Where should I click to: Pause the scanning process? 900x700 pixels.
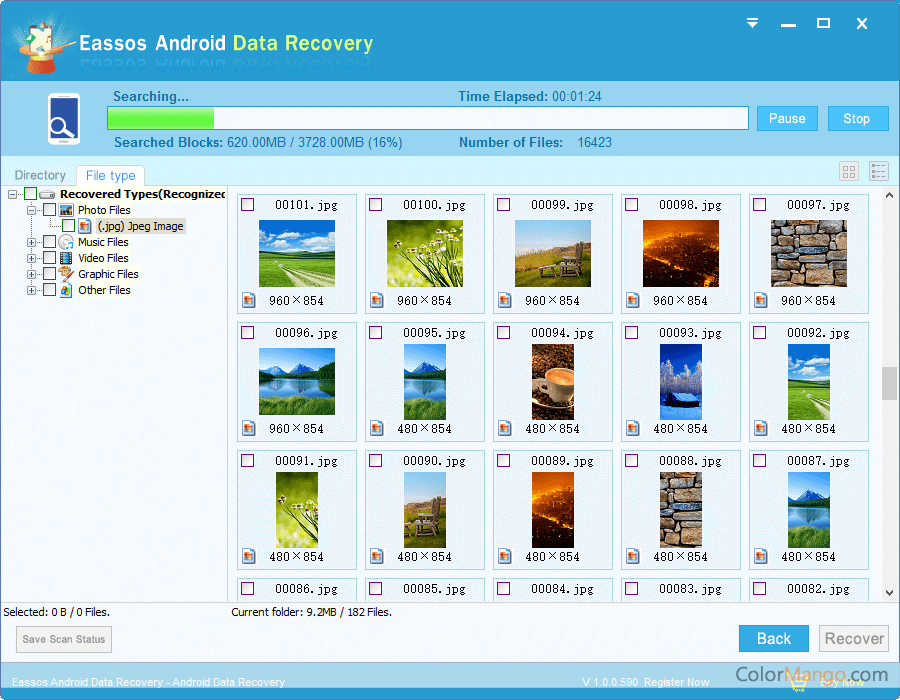[786, 118]
